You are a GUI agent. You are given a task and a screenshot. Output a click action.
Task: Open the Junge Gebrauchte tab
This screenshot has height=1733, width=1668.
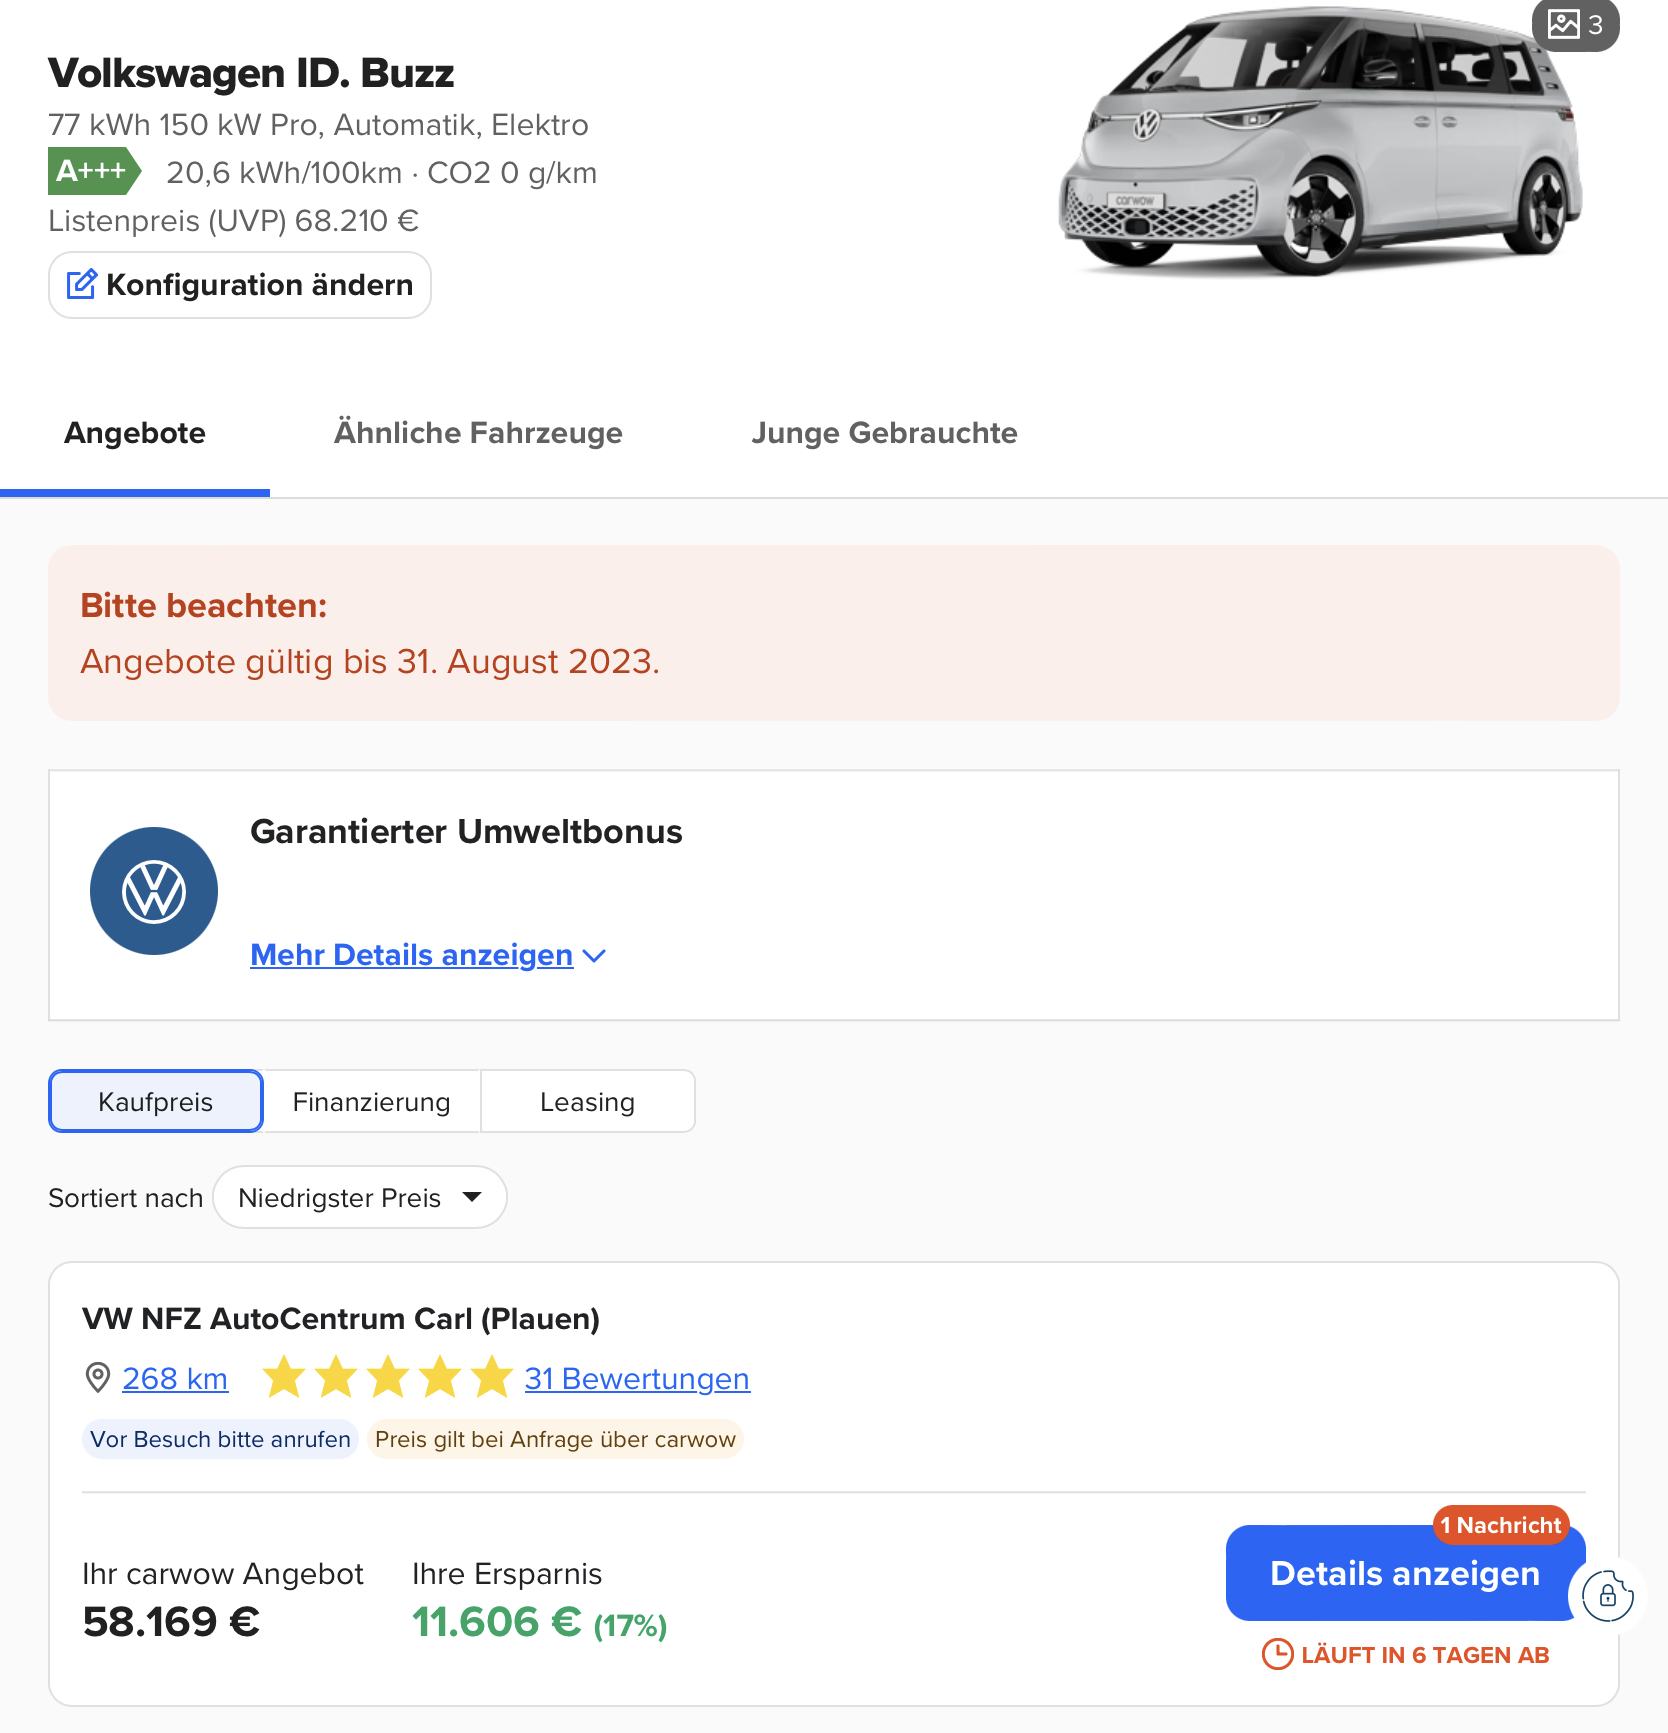[884, 433]
